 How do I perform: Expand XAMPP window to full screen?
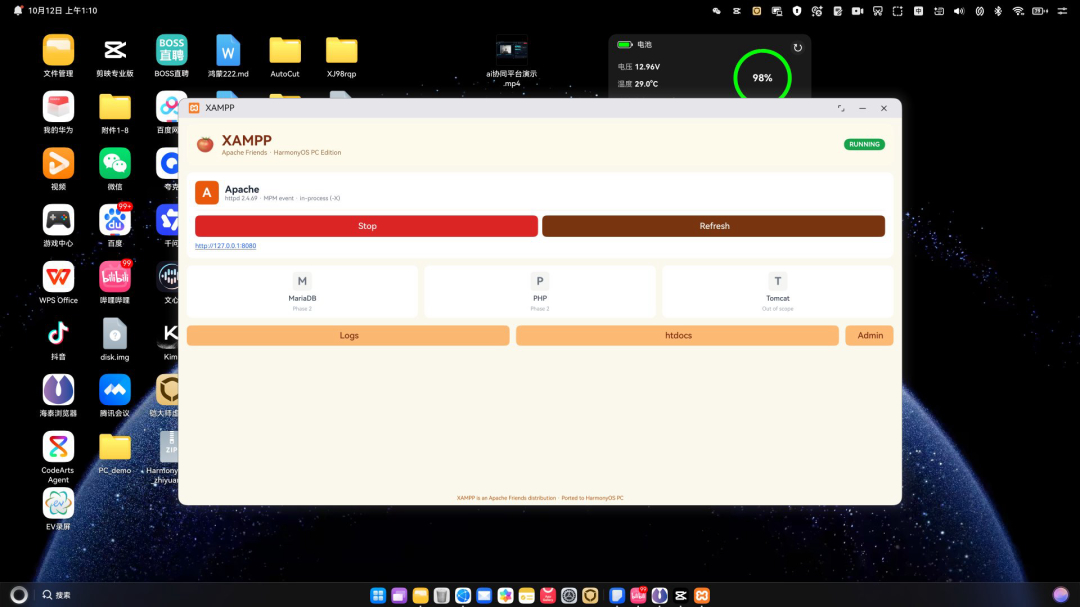[x=841, y=108]
